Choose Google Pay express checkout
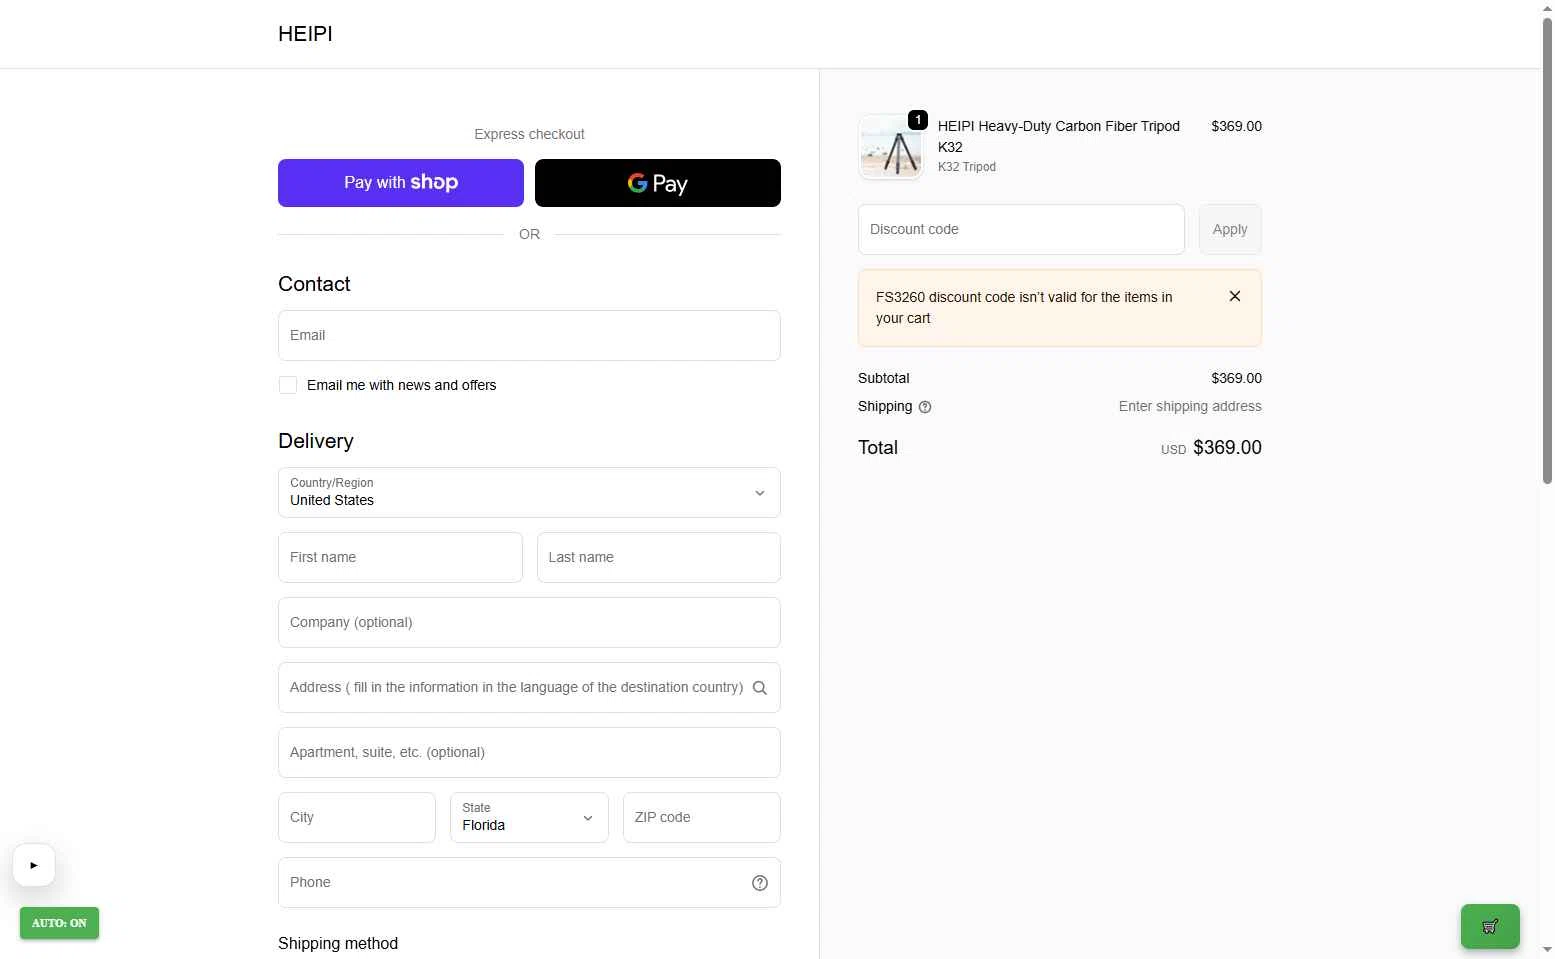 point(658,183)
